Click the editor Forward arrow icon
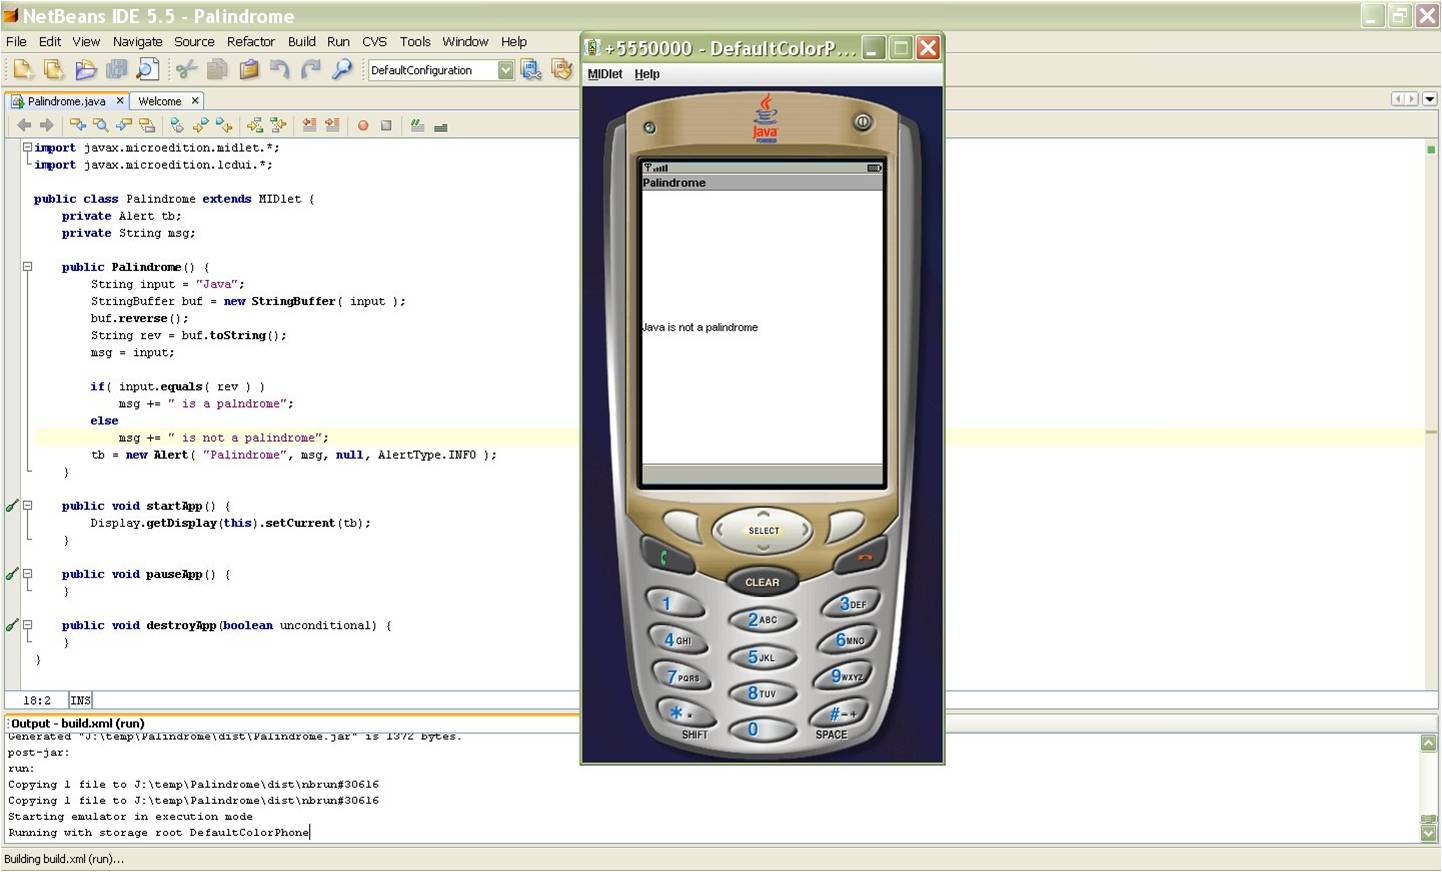The height and width of the screenshot is (872, 1442). [x=46, y=125]
